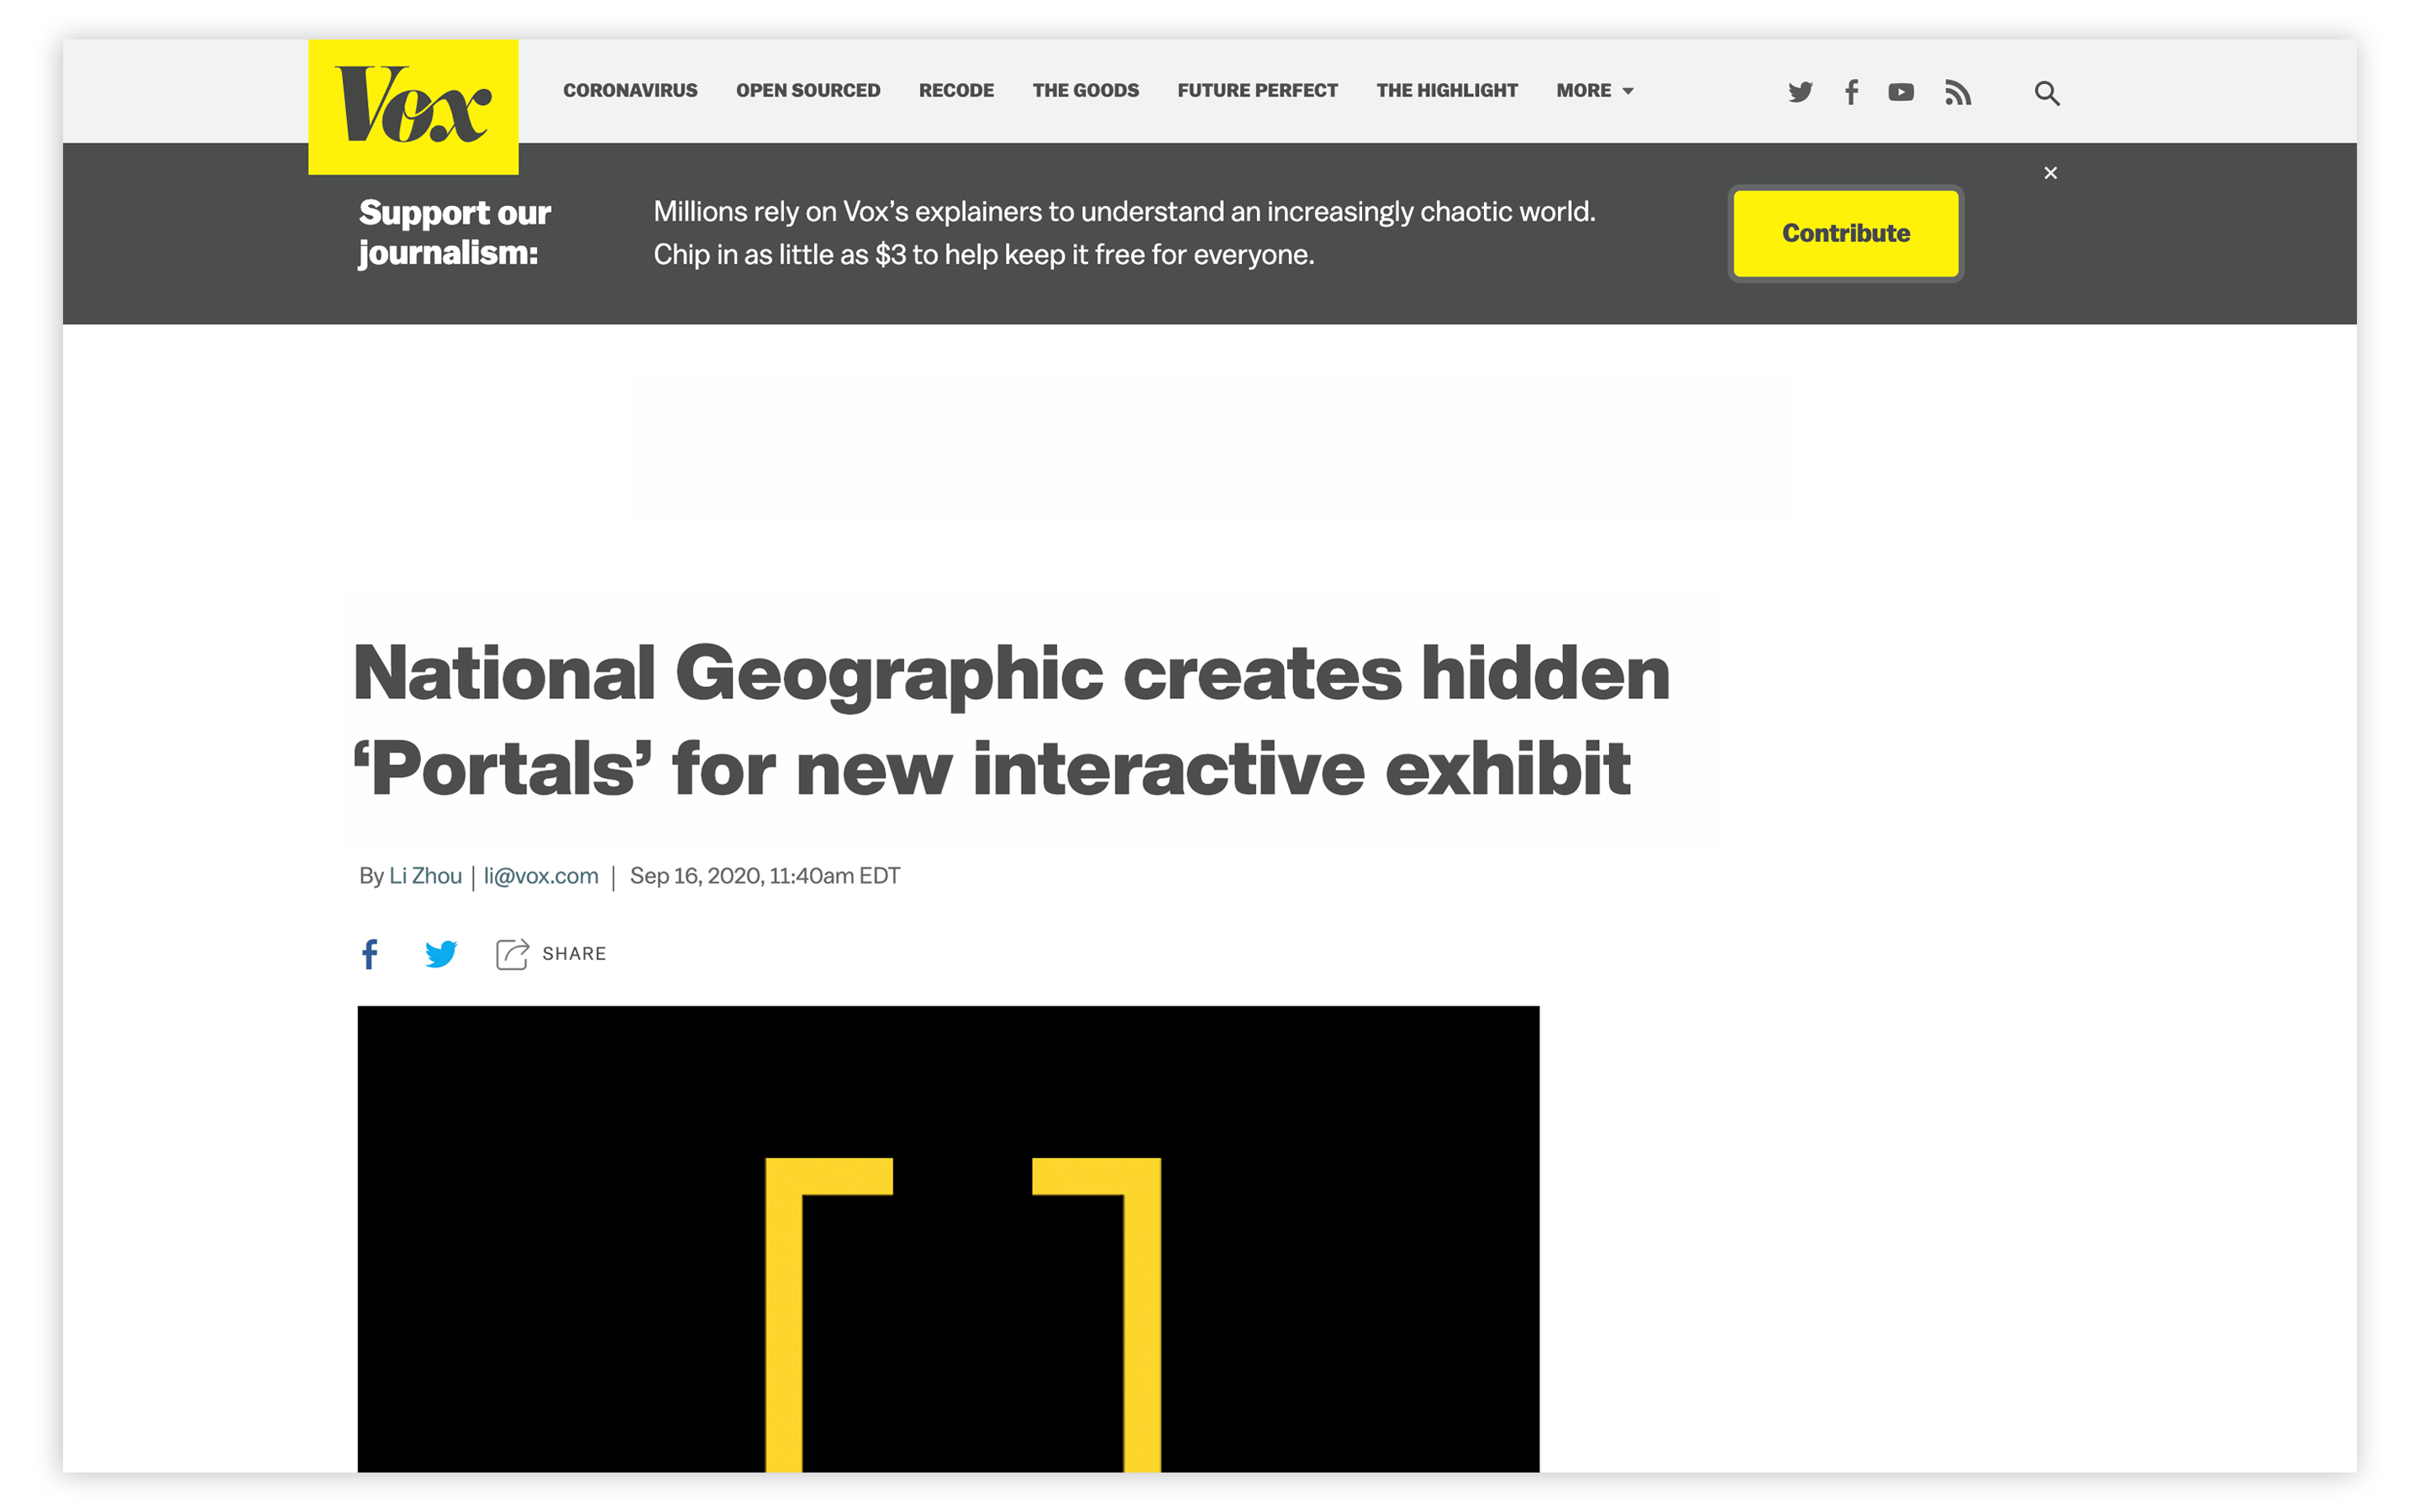Visit the Future Perfect section
This screenshot has height=1512, width=2420.
(1257, 90)
